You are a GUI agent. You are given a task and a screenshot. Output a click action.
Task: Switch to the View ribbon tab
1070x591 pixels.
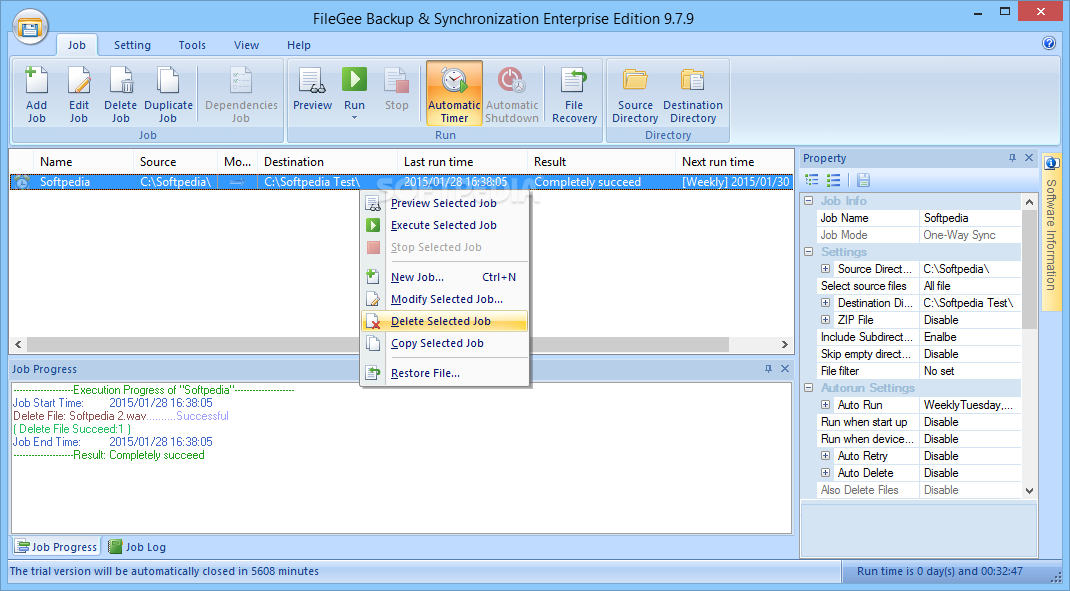(246, 45)
